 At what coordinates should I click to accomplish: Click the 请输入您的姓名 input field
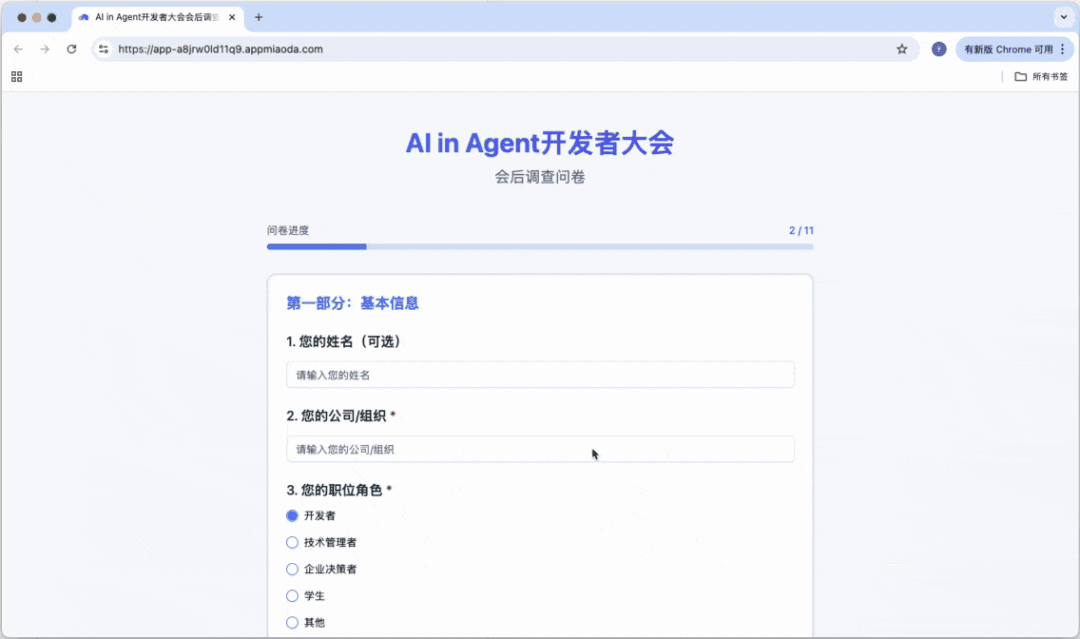pyautogui.click(x=540, y=375)
